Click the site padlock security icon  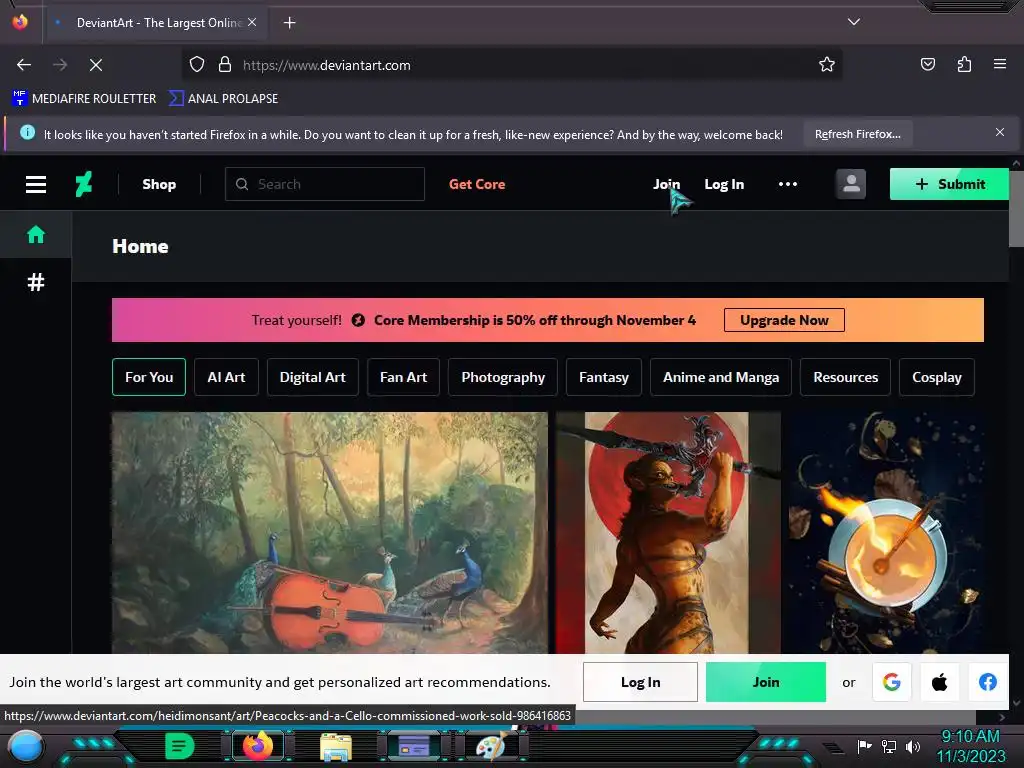coord(225,65)
